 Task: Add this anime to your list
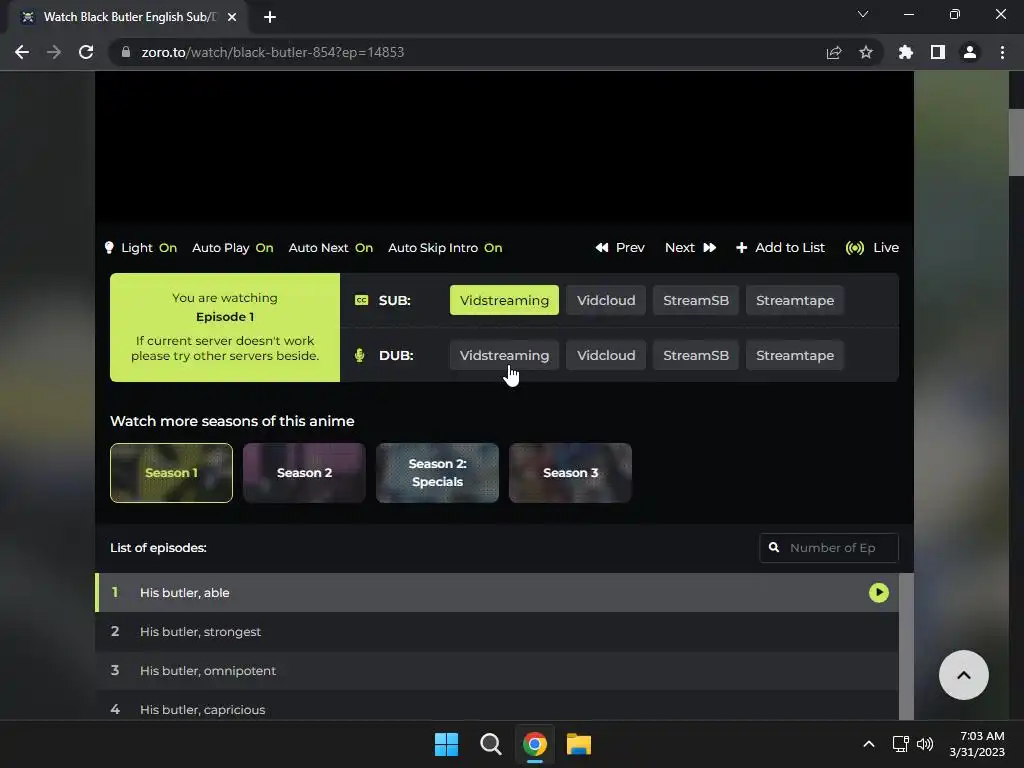(780, 248)
